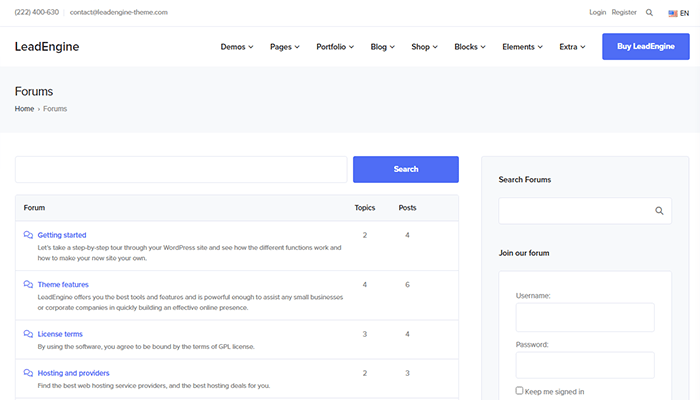
Task: Click into the Username field
Action: [585, 318]
